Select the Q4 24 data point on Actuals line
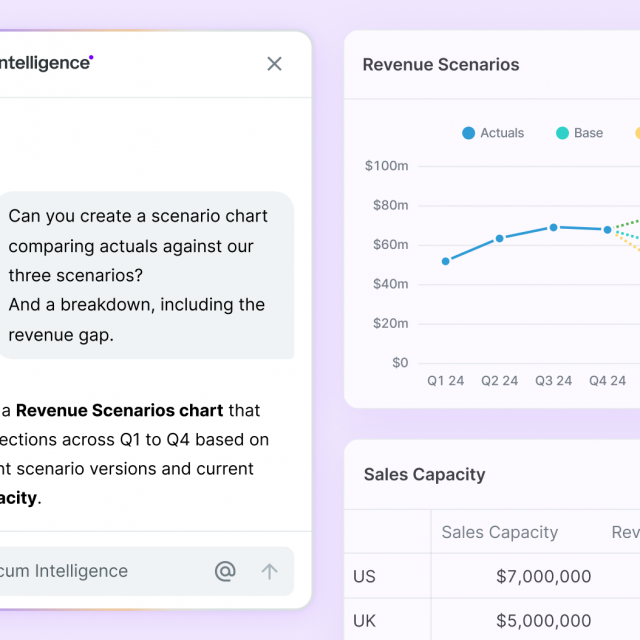 point(607,229)
